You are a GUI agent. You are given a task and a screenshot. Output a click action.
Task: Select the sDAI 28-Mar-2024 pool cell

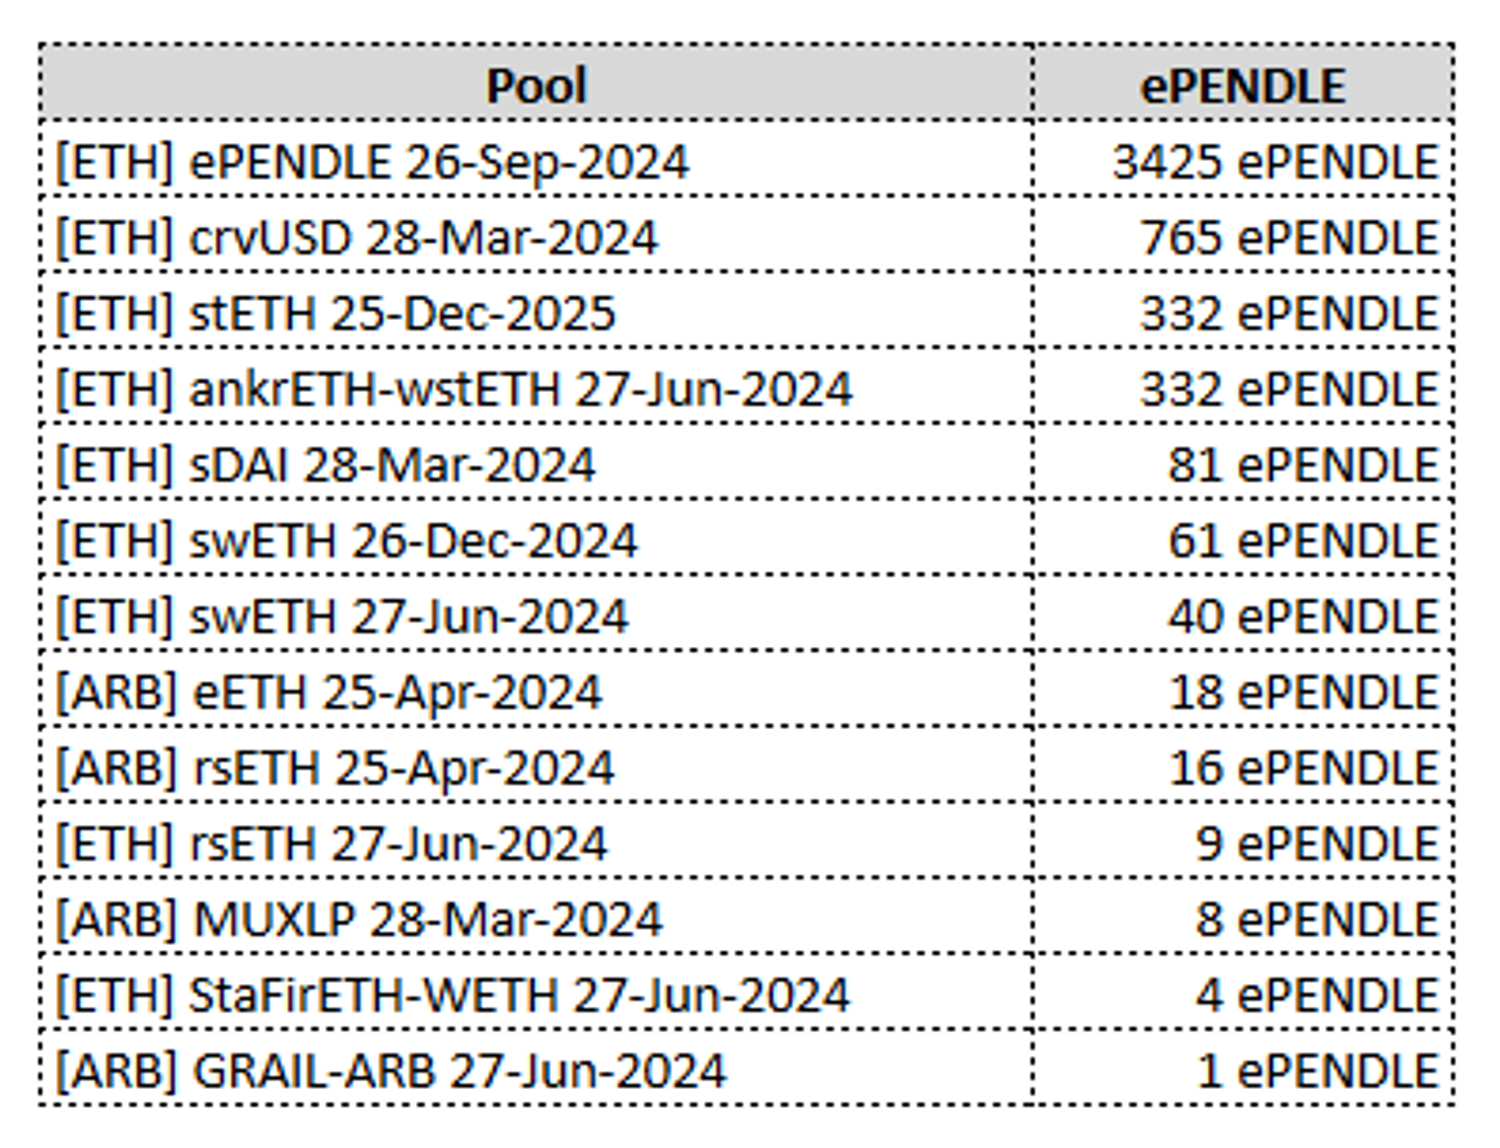coord(325,465)
